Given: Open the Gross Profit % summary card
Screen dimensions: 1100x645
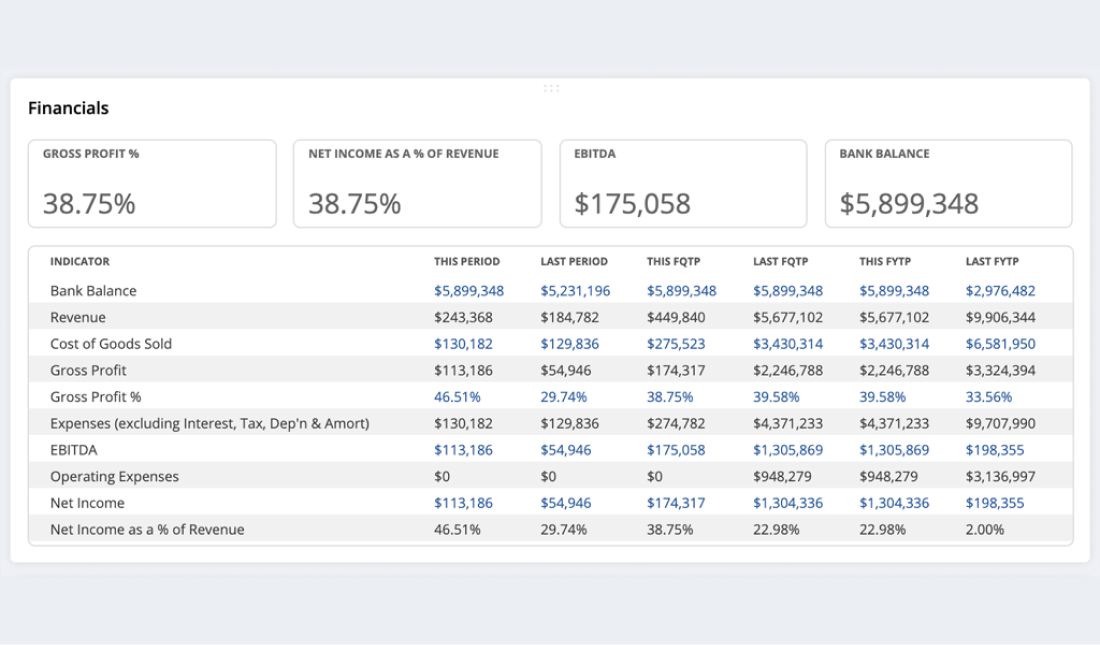Looking at the screenshot, I should click(x=152, y=184).
